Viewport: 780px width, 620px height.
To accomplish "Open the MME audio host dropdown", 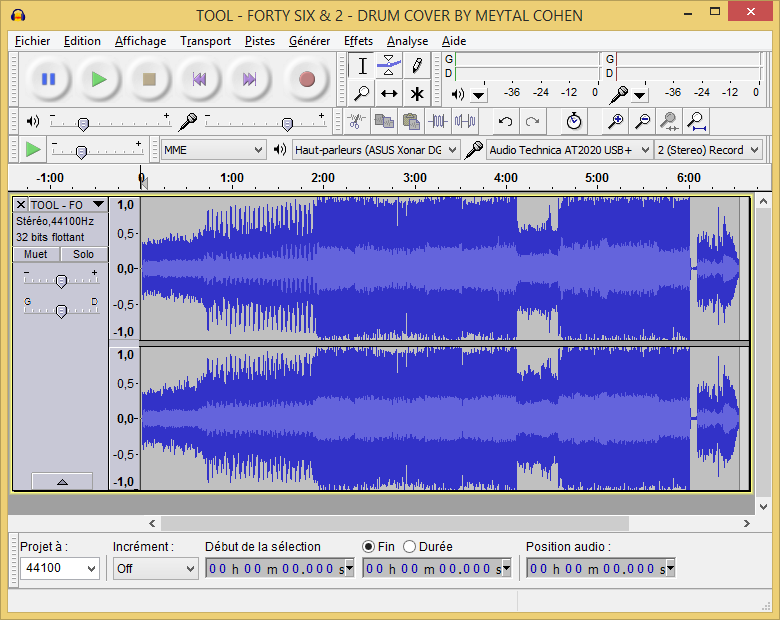I will pyautogui.click(x=214, y=149).
